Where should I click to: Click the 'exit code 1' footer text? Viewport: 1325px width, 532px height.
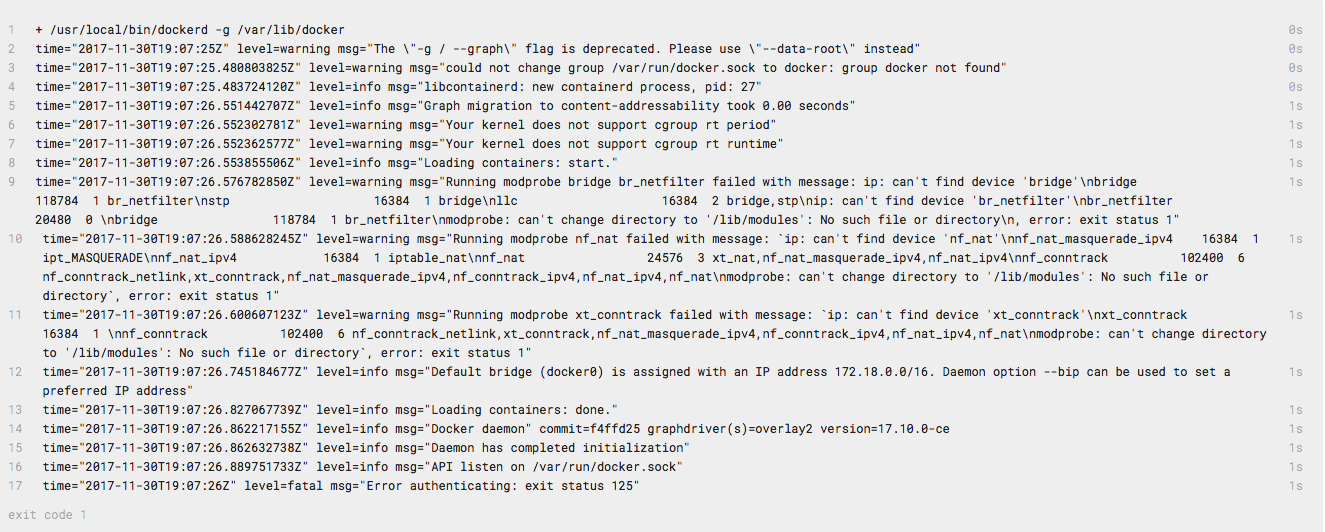pyautogui.click(x=48, y=515)
